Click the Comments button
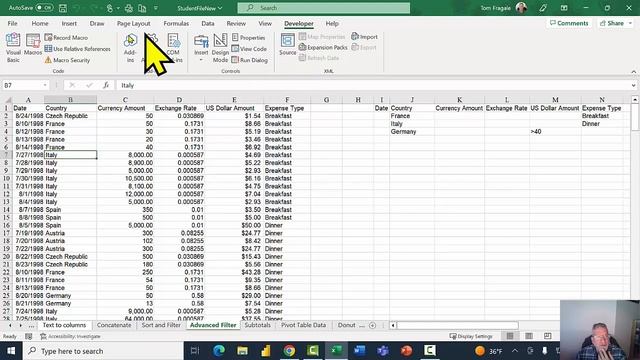The image size is (640, 360). (x=569, y=23)
